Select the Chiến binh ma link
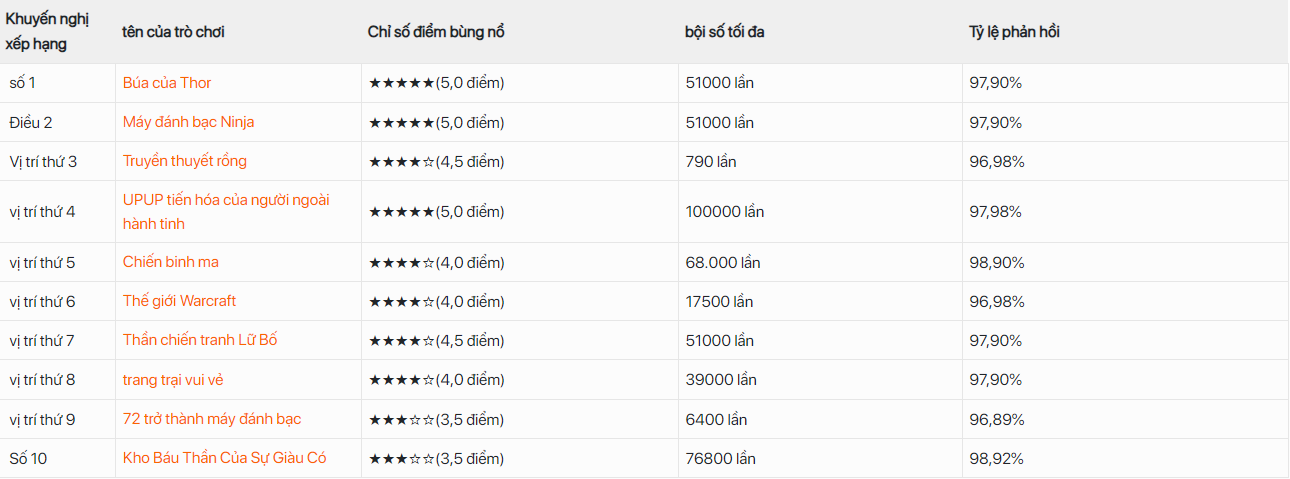Viewport: 1290px width, 479px height. click(x=170, y=262)
